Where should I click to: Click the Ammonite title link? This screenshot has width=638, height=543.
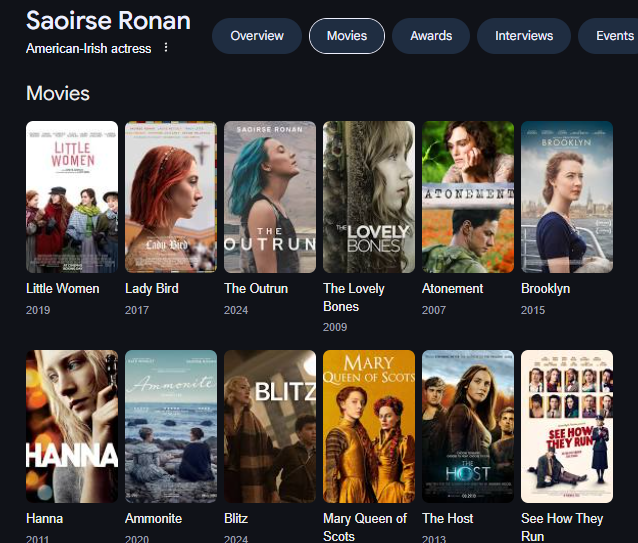point(153,518)
